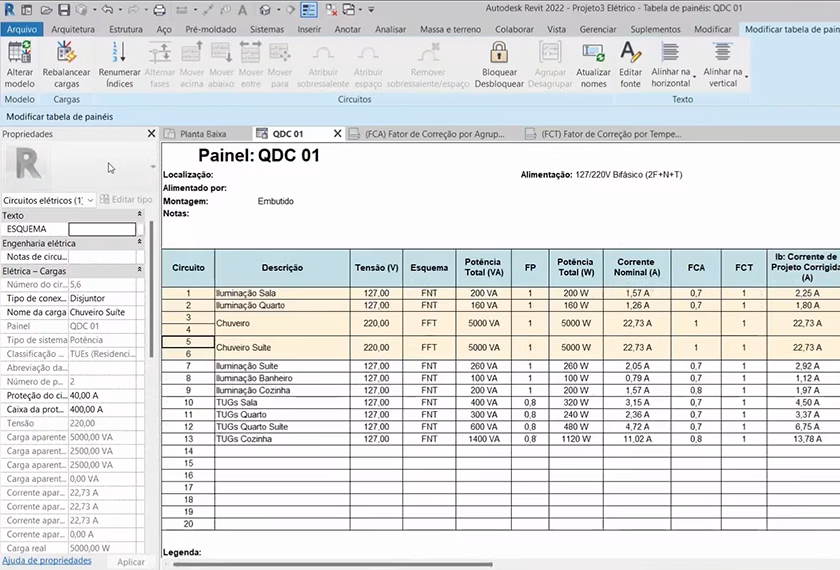Collapse the Engenharia elétrica section
The image size is (840, 570).
click(139, 243)
